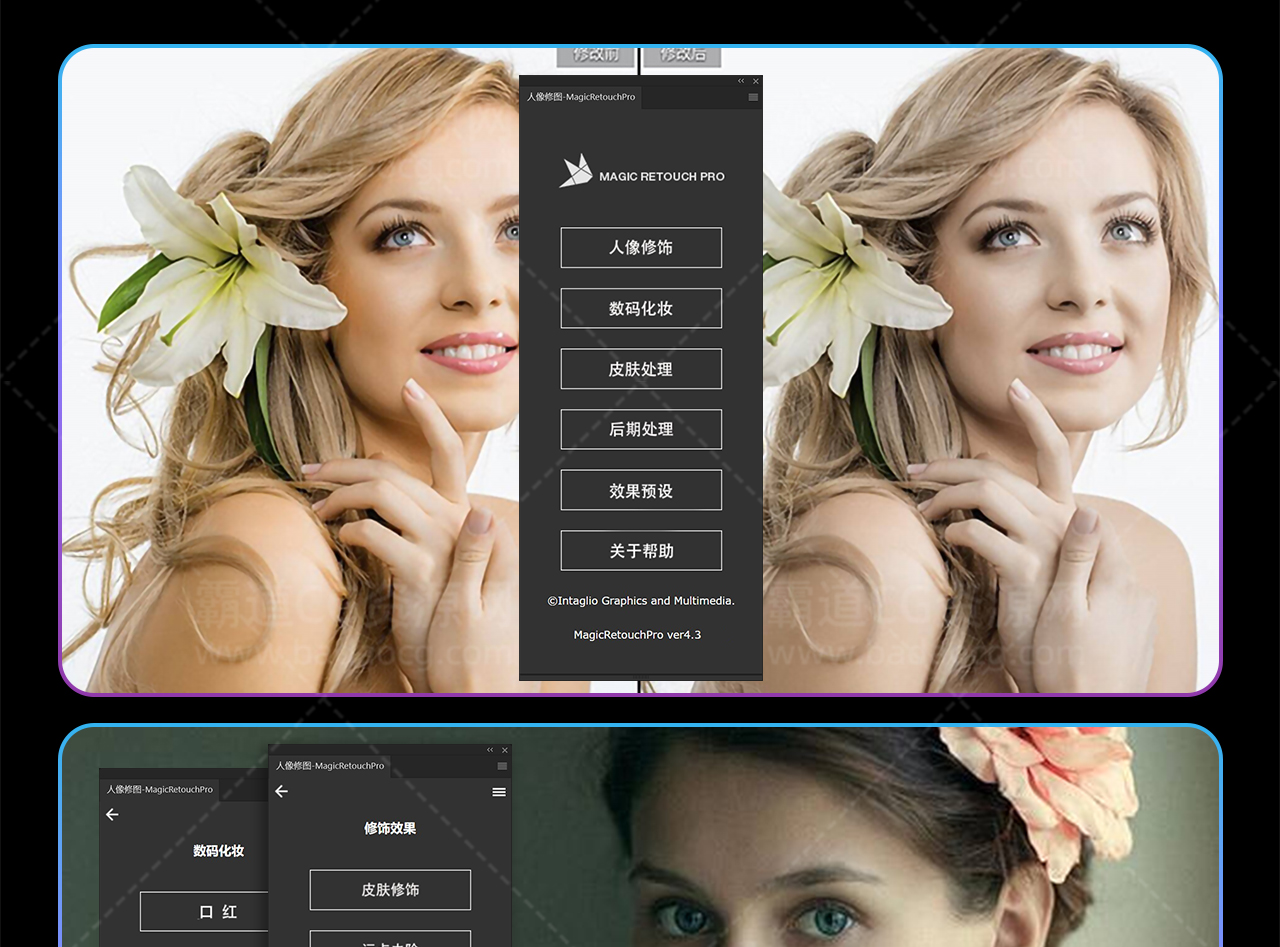Collapse the main MagicRetouchPro panel with double-arrow
Screen dimensions: 1280x947
click(741, 81)
